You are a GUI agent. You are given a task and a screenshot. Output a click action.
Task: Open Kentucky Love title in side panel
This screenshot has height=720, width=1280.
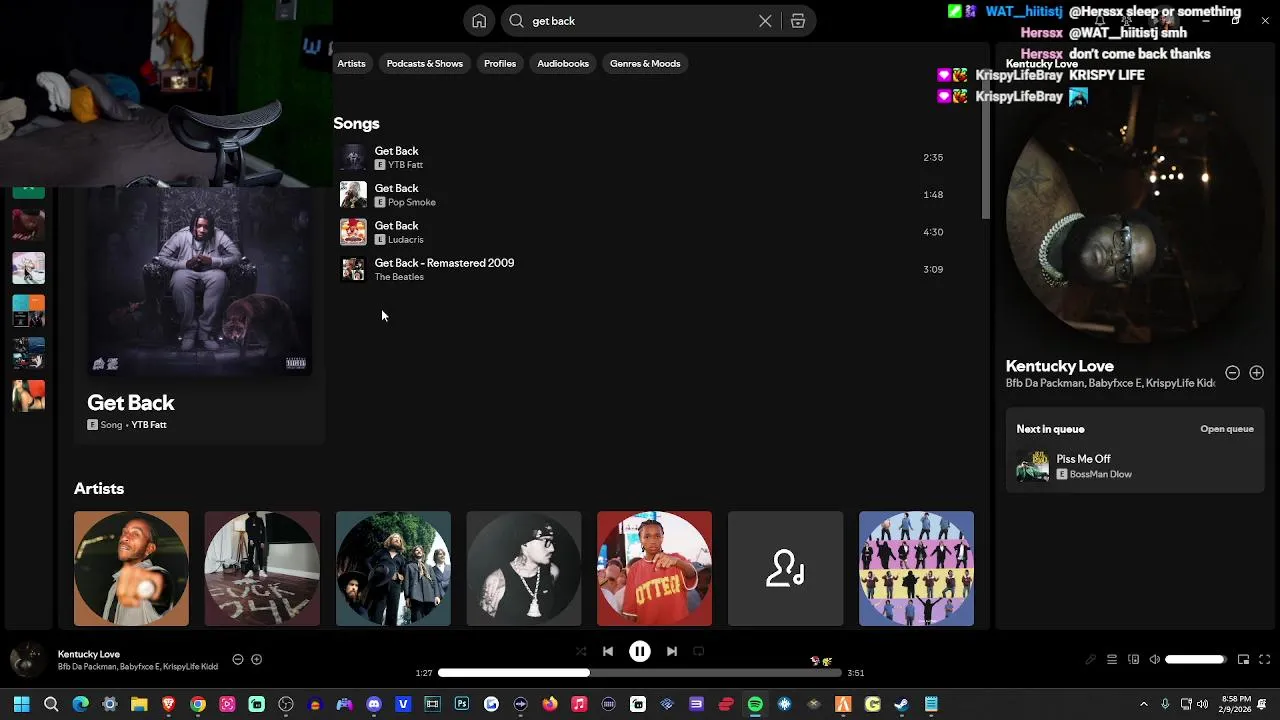[1060, 366]
